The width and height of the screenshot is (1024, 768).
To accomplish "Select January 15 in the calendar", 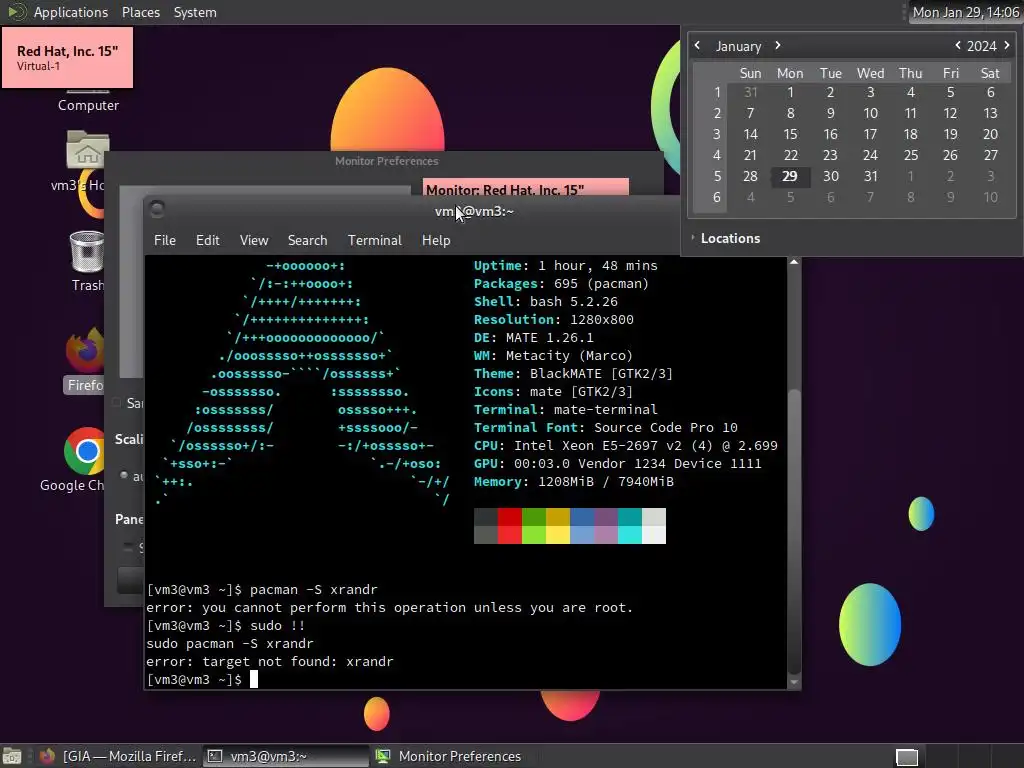I will [790, 135].
